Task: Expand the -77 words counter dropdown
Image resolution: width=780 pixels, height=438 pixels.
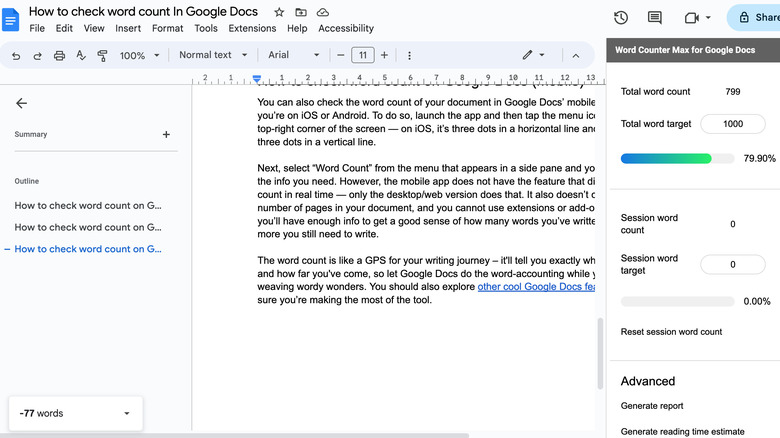Action: coord(127,413)
